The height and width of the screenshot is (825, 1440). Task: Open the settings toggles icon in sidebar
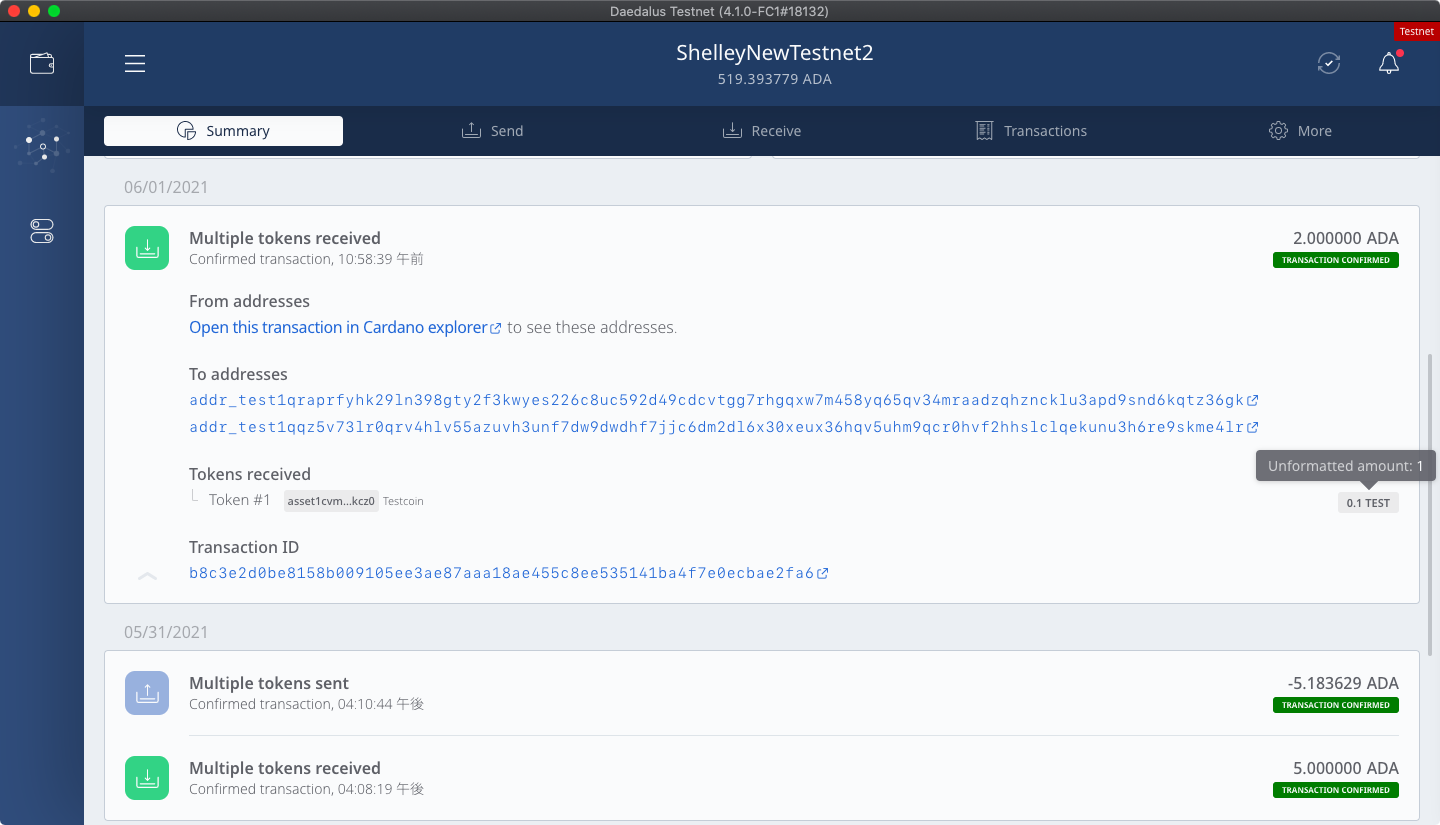[x=42, y=232]
